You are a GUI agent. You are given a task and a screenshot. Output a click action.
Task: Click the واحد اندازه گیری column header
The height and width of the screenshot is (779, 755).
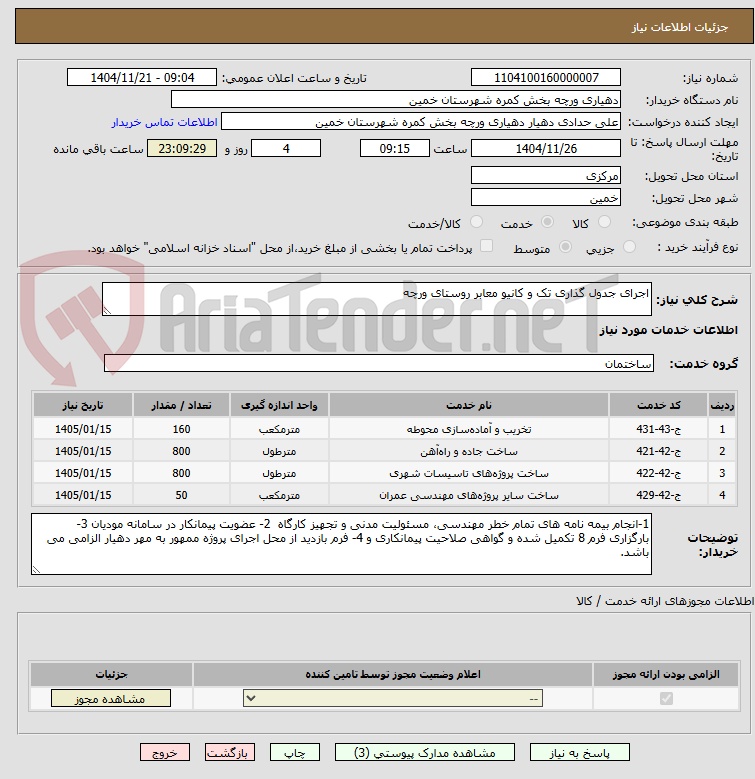coord(279,405)
